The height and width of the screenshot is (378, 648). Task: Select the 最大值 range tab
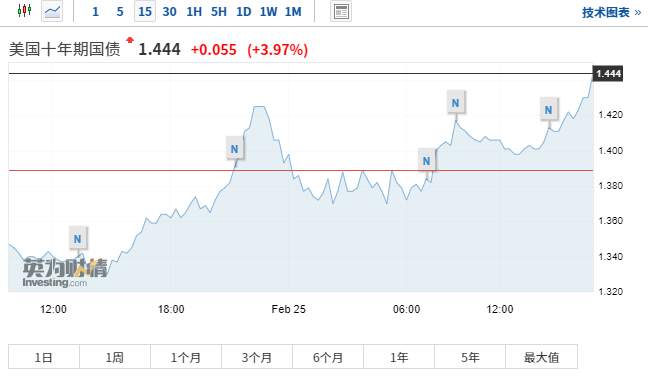point(541,357)
